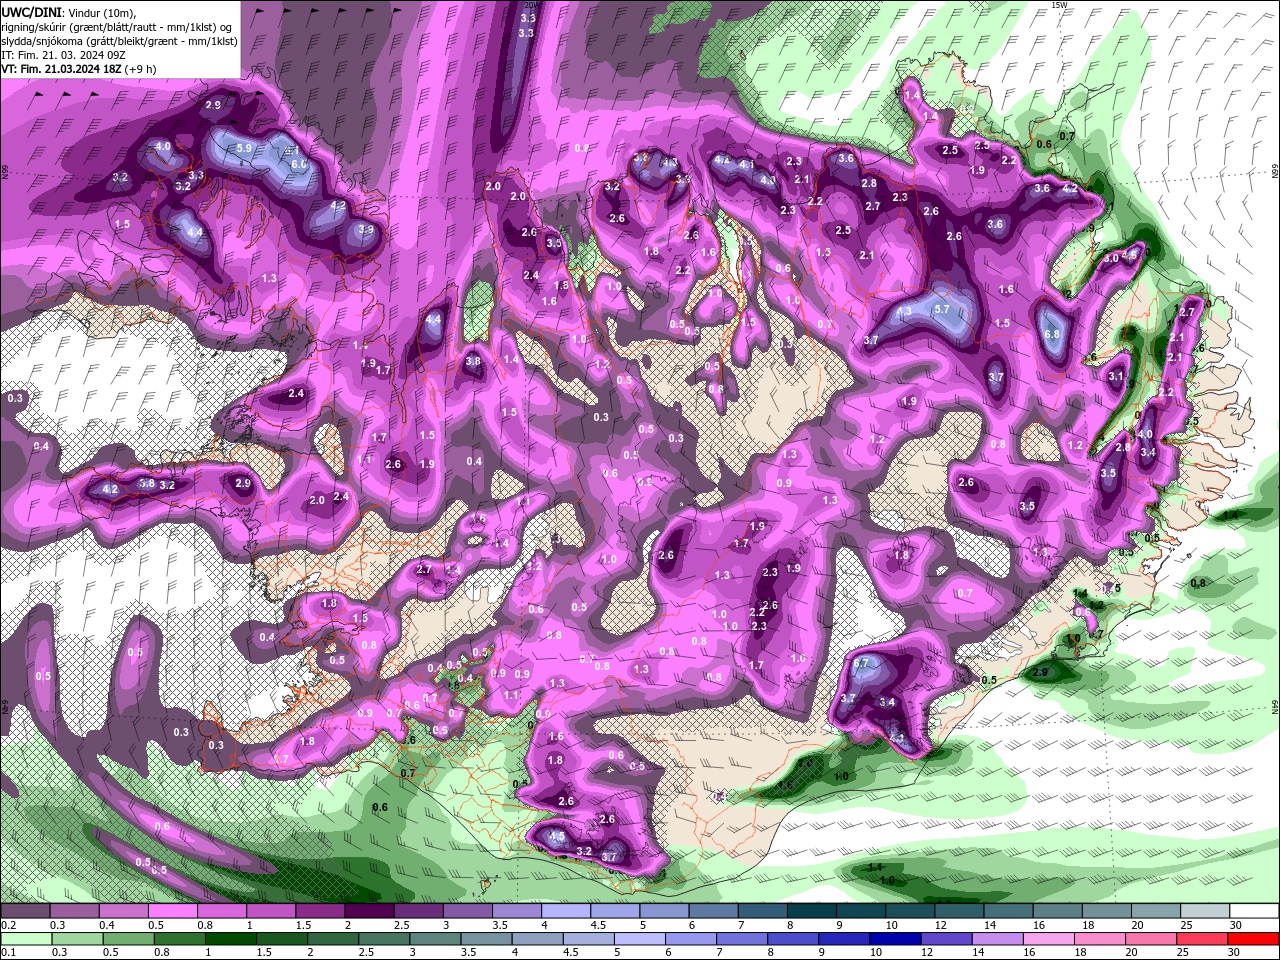Viewport: 1280px width, 960px height.
Task: Click the red swatch ending the rain scale
Action: [1254, 938]
